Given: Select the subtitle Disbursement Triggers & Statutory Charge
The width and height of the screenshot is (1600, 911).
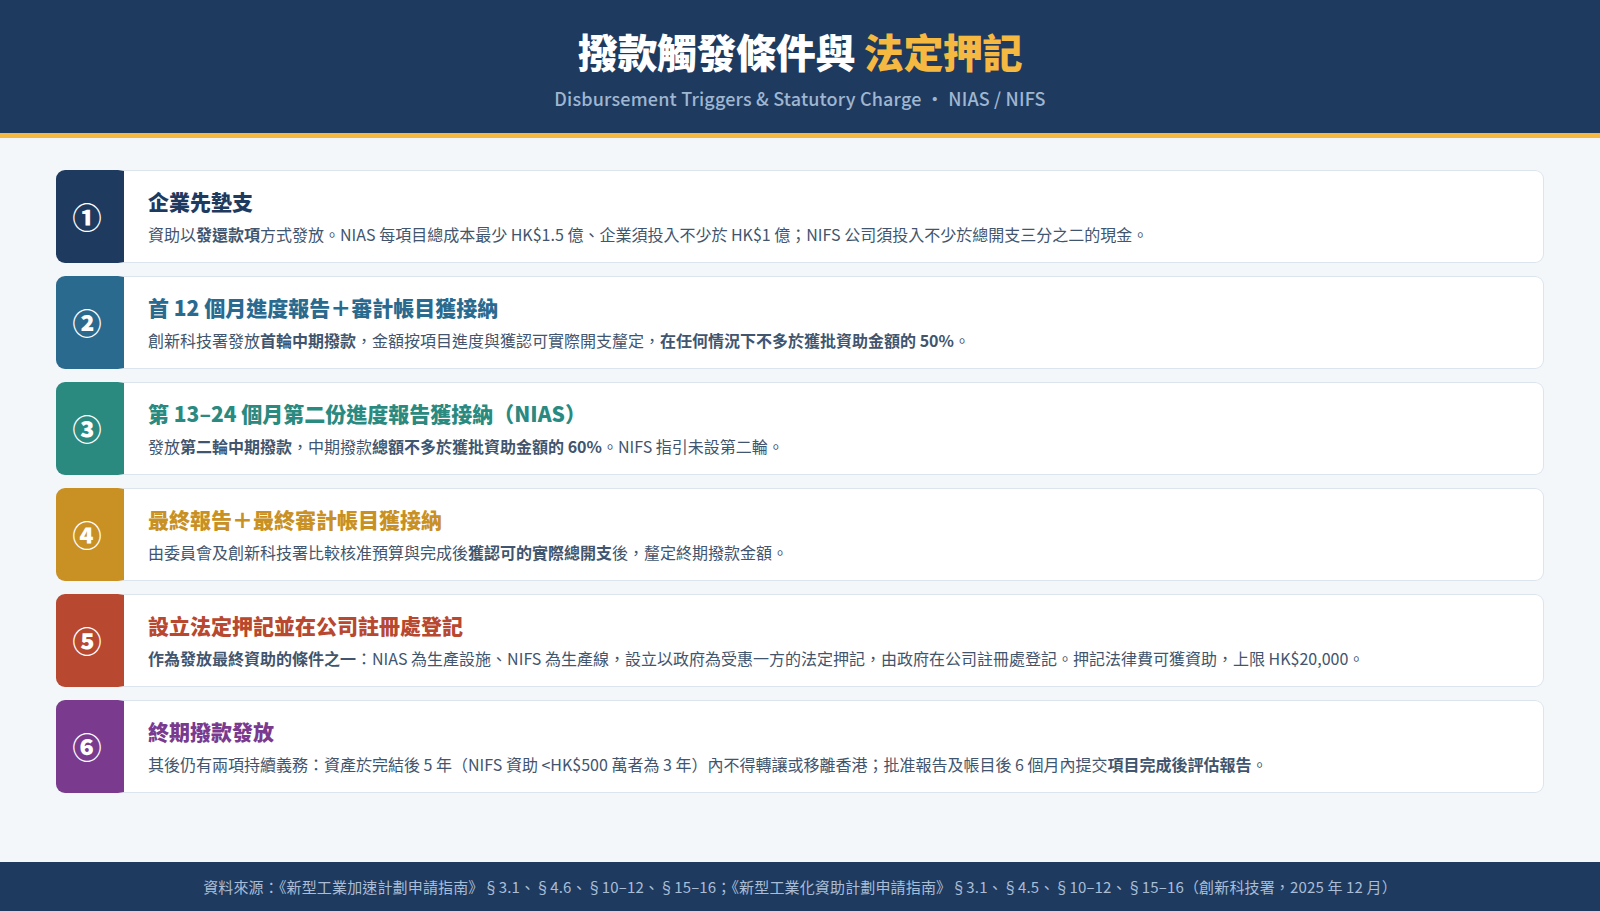Looking at the screenshot, I should point(738,99).
